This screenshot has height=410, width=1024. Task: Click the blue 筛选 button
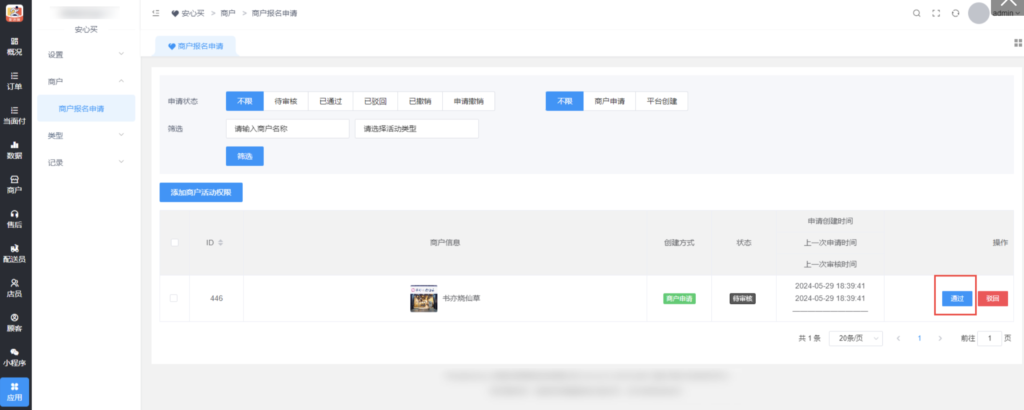pyautogui.click(x=245, y=156)
